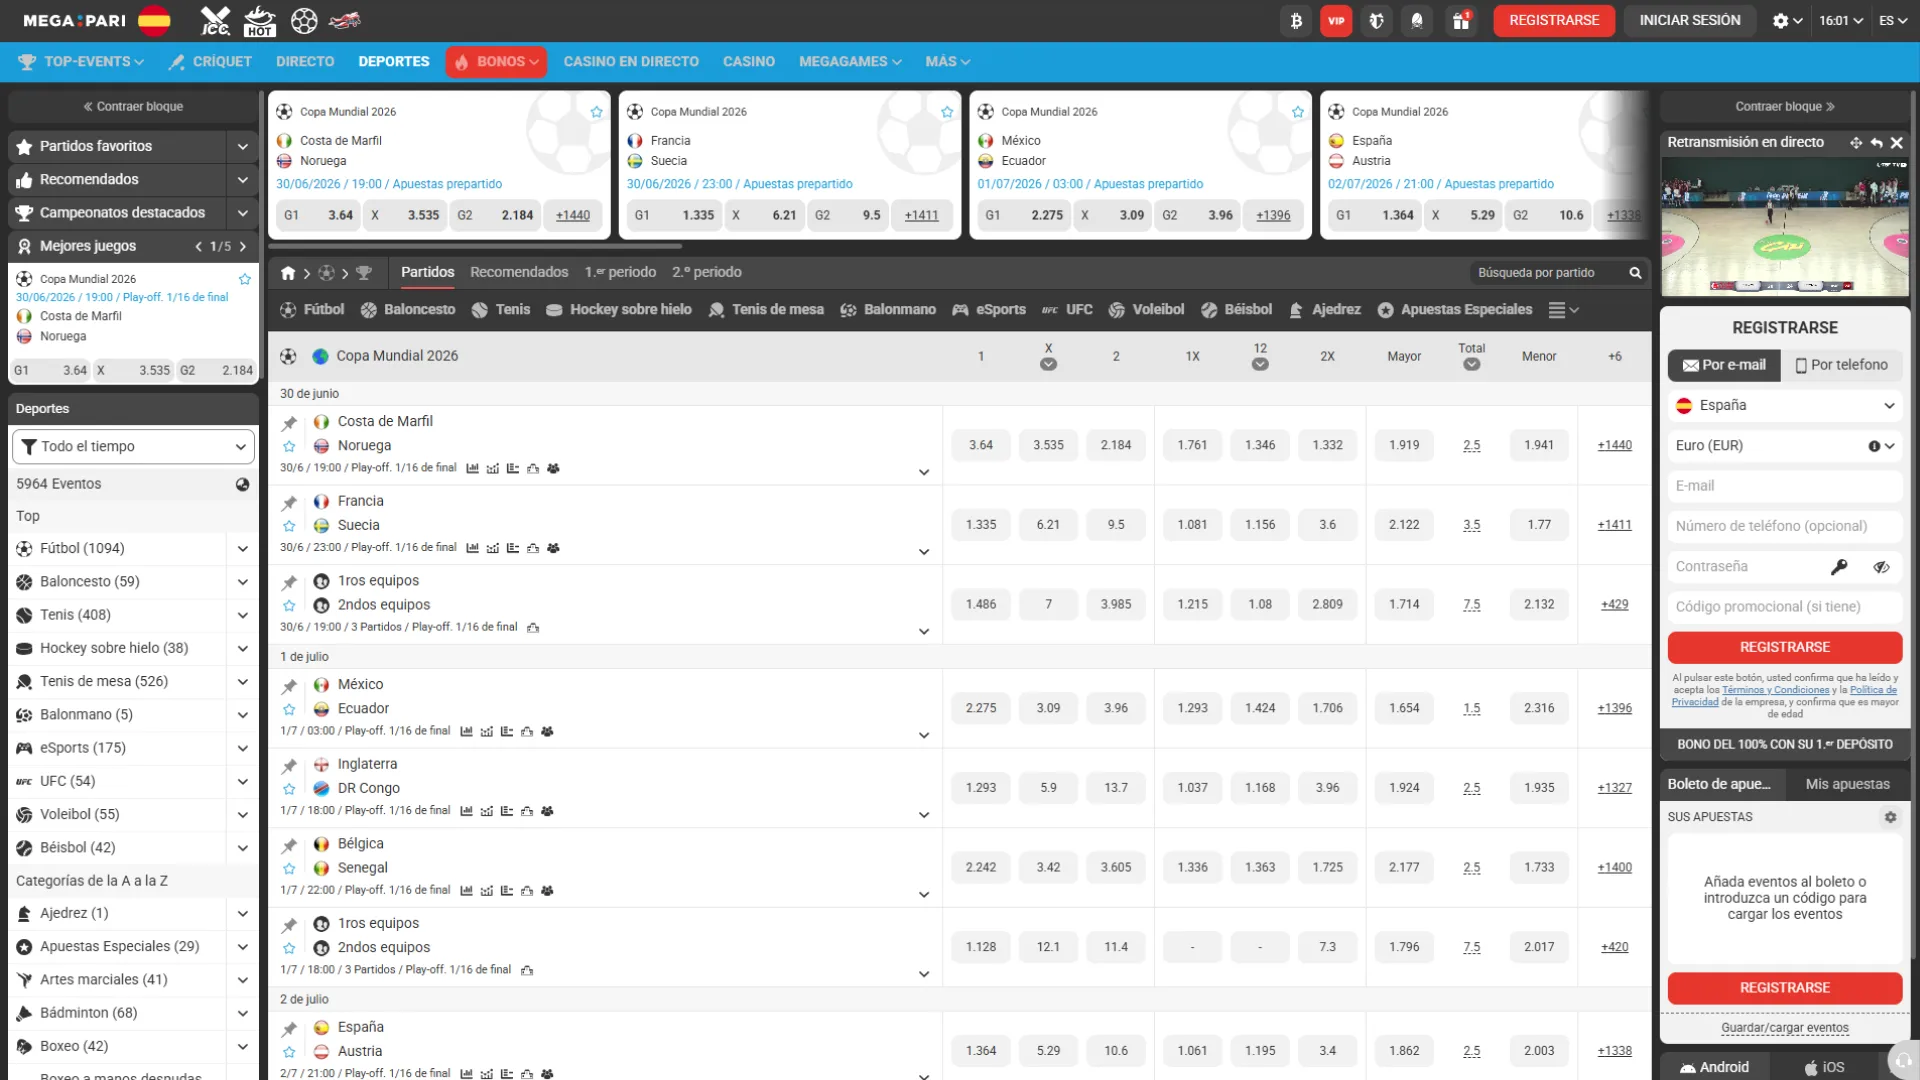Open the Todo el tiempo dropdown

pos(133,447)
